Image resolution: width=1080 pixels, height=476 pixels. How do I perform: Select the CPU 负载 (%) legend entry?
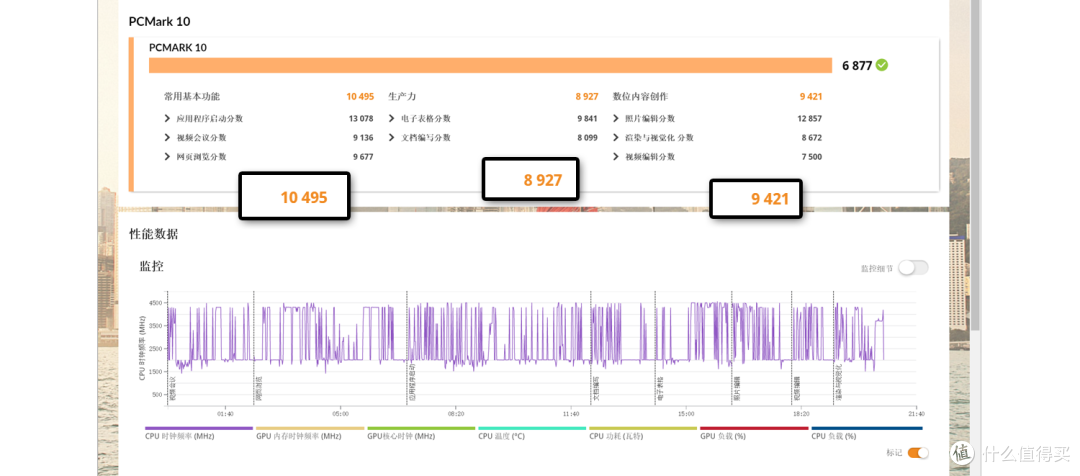[x=866, y=433]
